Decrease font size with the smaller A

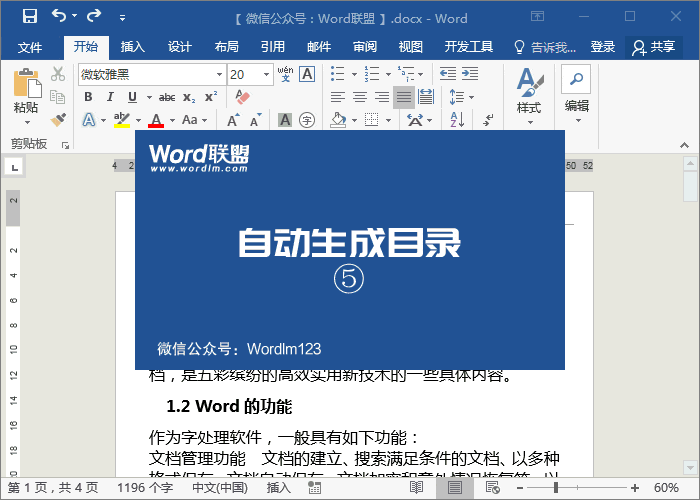point(256,120)
